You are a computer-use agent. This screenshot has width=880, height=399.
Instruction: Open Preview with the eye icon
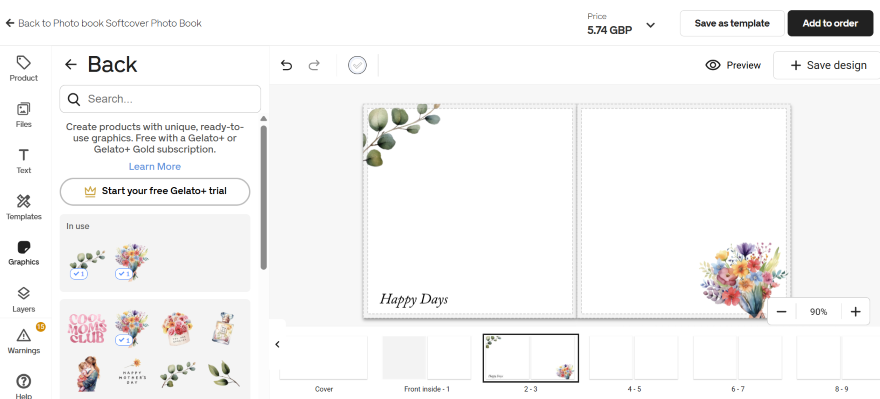pos(733,65)
